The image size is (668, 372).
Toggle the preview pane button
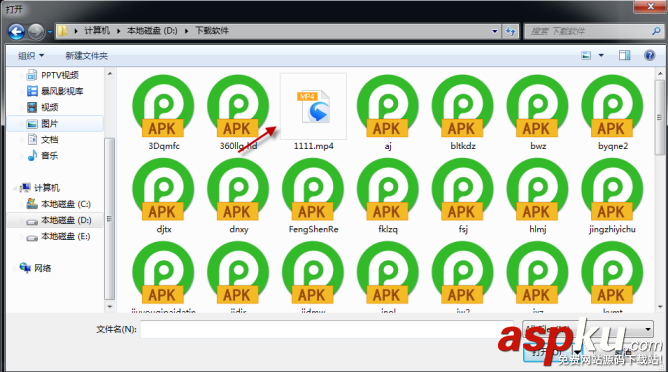625,55
